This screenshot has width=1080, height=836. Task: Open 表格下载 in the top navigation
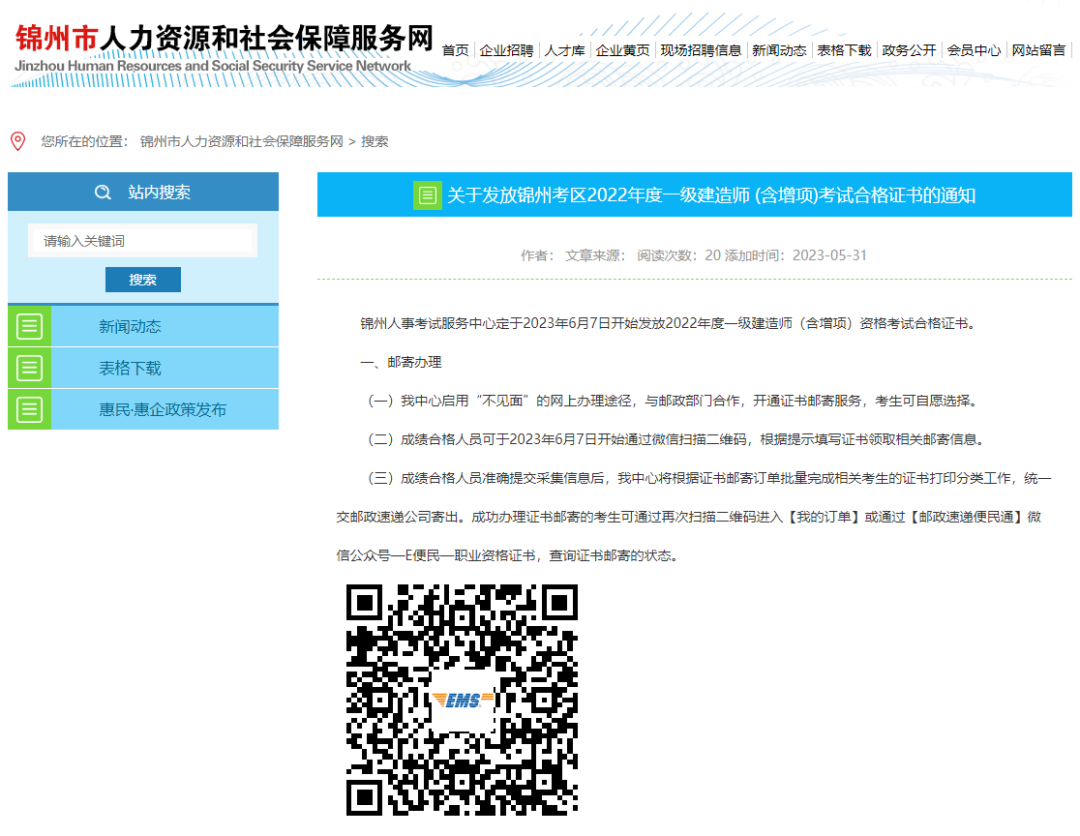click(844, 50)
